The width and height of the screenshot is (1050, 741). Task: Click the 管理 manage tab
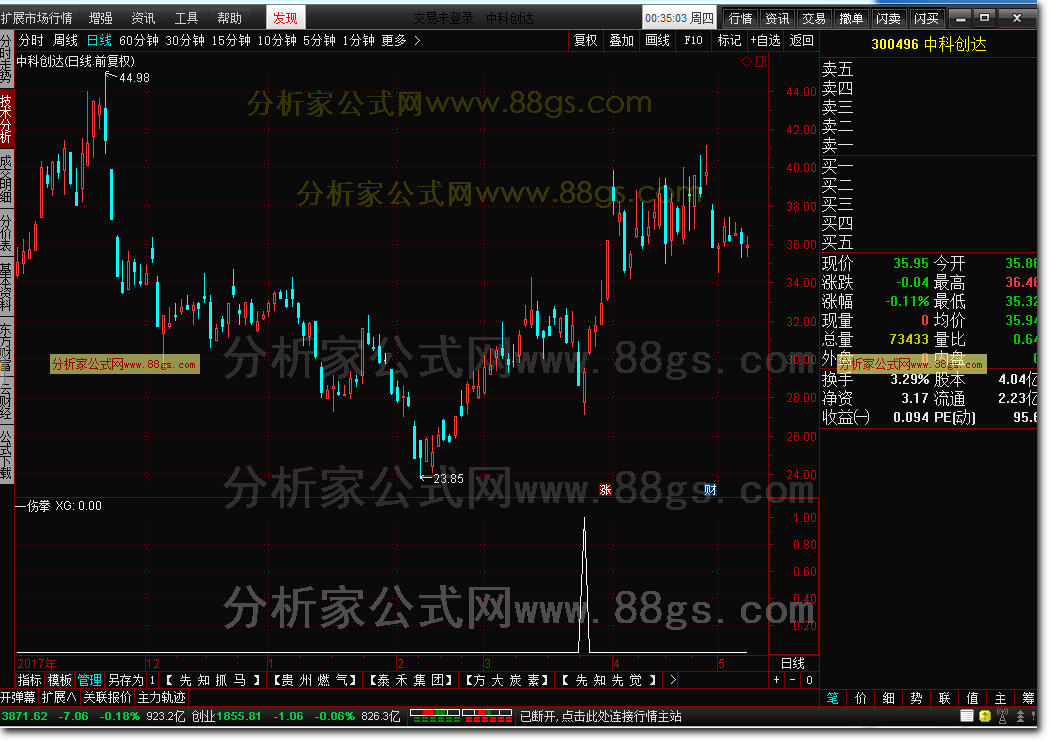point(89,680)
